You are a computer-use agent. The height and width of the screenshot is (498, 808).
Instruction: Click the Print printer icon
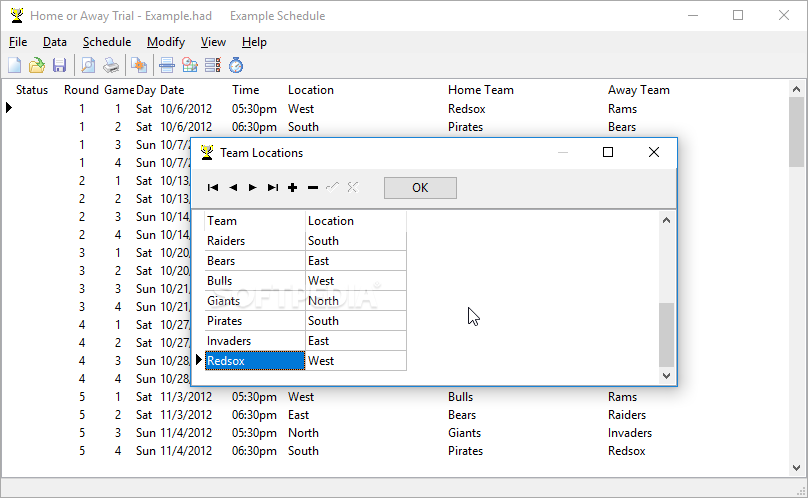pos(111,65)
